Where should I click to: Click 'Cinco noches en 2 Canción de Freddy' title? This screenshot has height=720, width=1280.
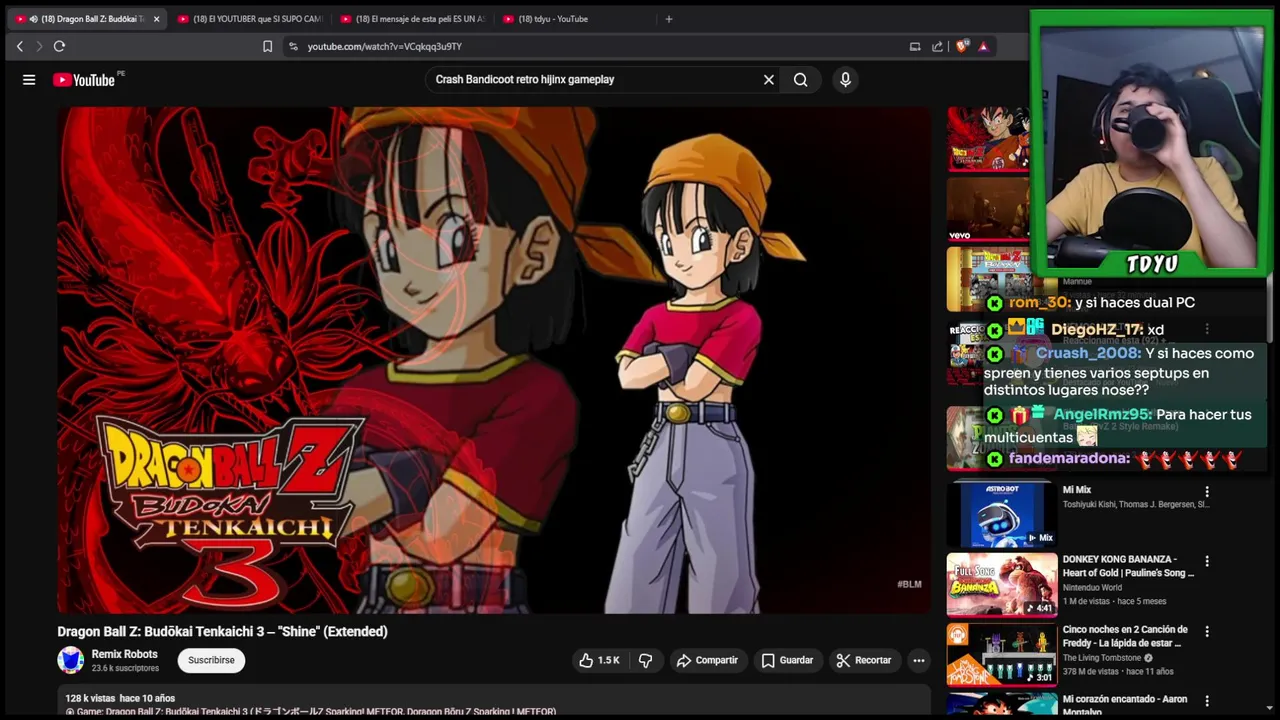pyautogui.click(x=1125, y=636)
